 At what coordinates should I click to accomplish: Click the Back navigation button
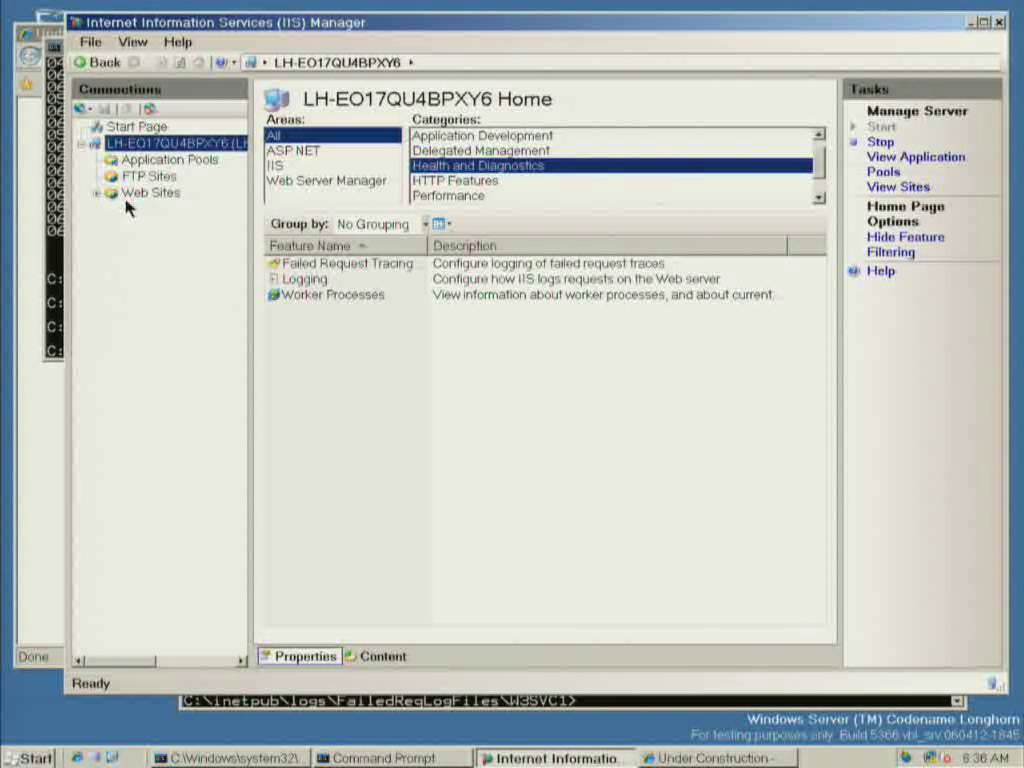click(x=97, y=62)
